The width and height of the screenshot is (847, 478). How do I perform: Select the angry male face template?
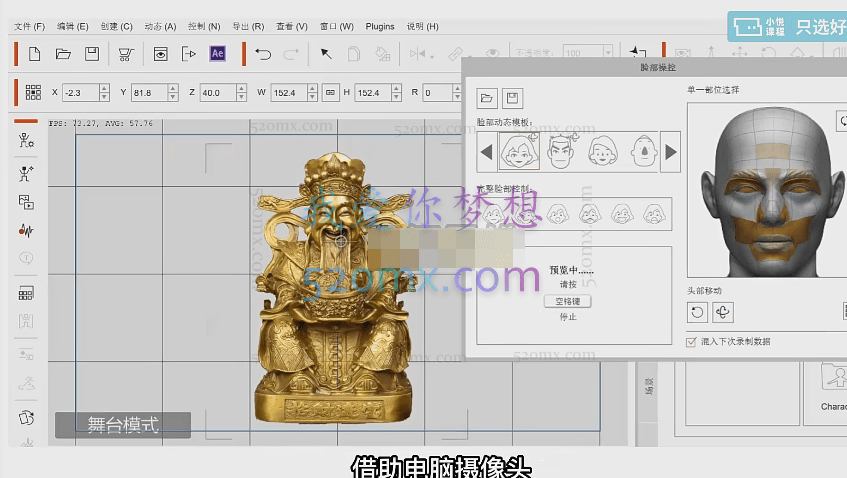click(x=561, y=151)
